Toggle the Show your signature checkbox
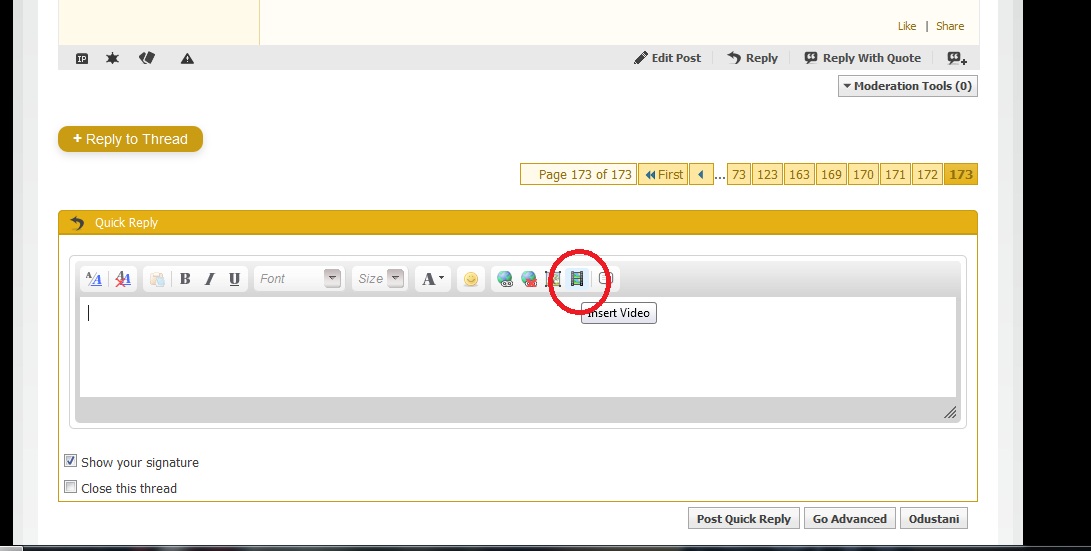Screen dimensions: 1091x551 (71, 461)
